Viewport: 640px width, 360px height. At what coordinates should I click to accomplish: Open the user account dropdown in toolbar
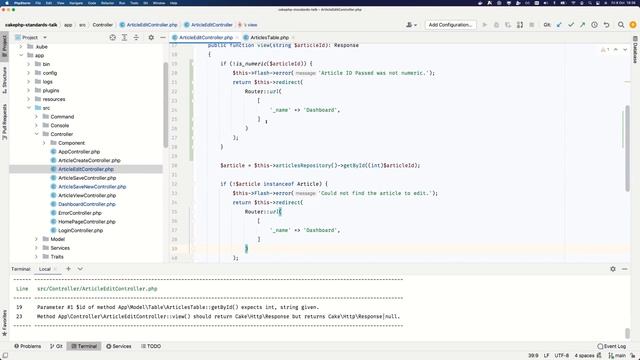pyautogui.click(x=411, y=25)
